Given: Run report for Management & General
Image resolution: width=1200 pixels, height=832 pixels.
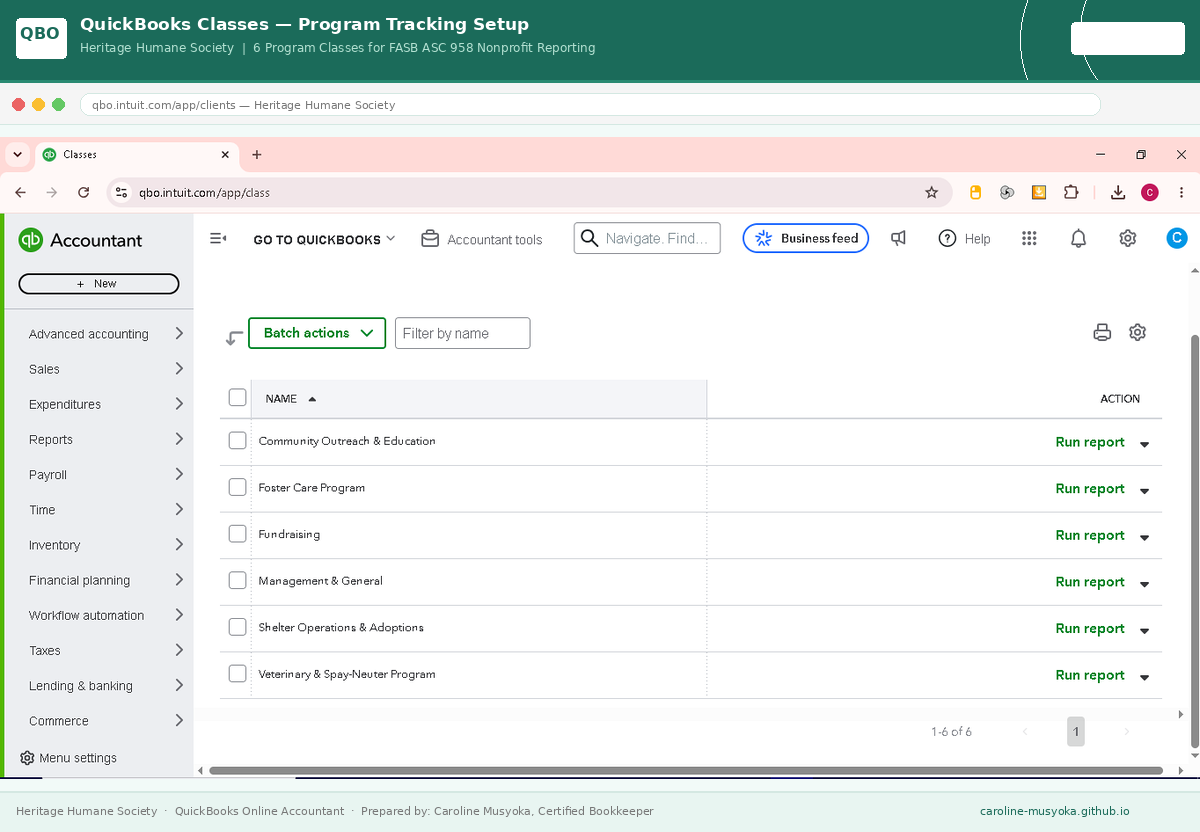Looking at the screenshot, I should [1090, 581].
